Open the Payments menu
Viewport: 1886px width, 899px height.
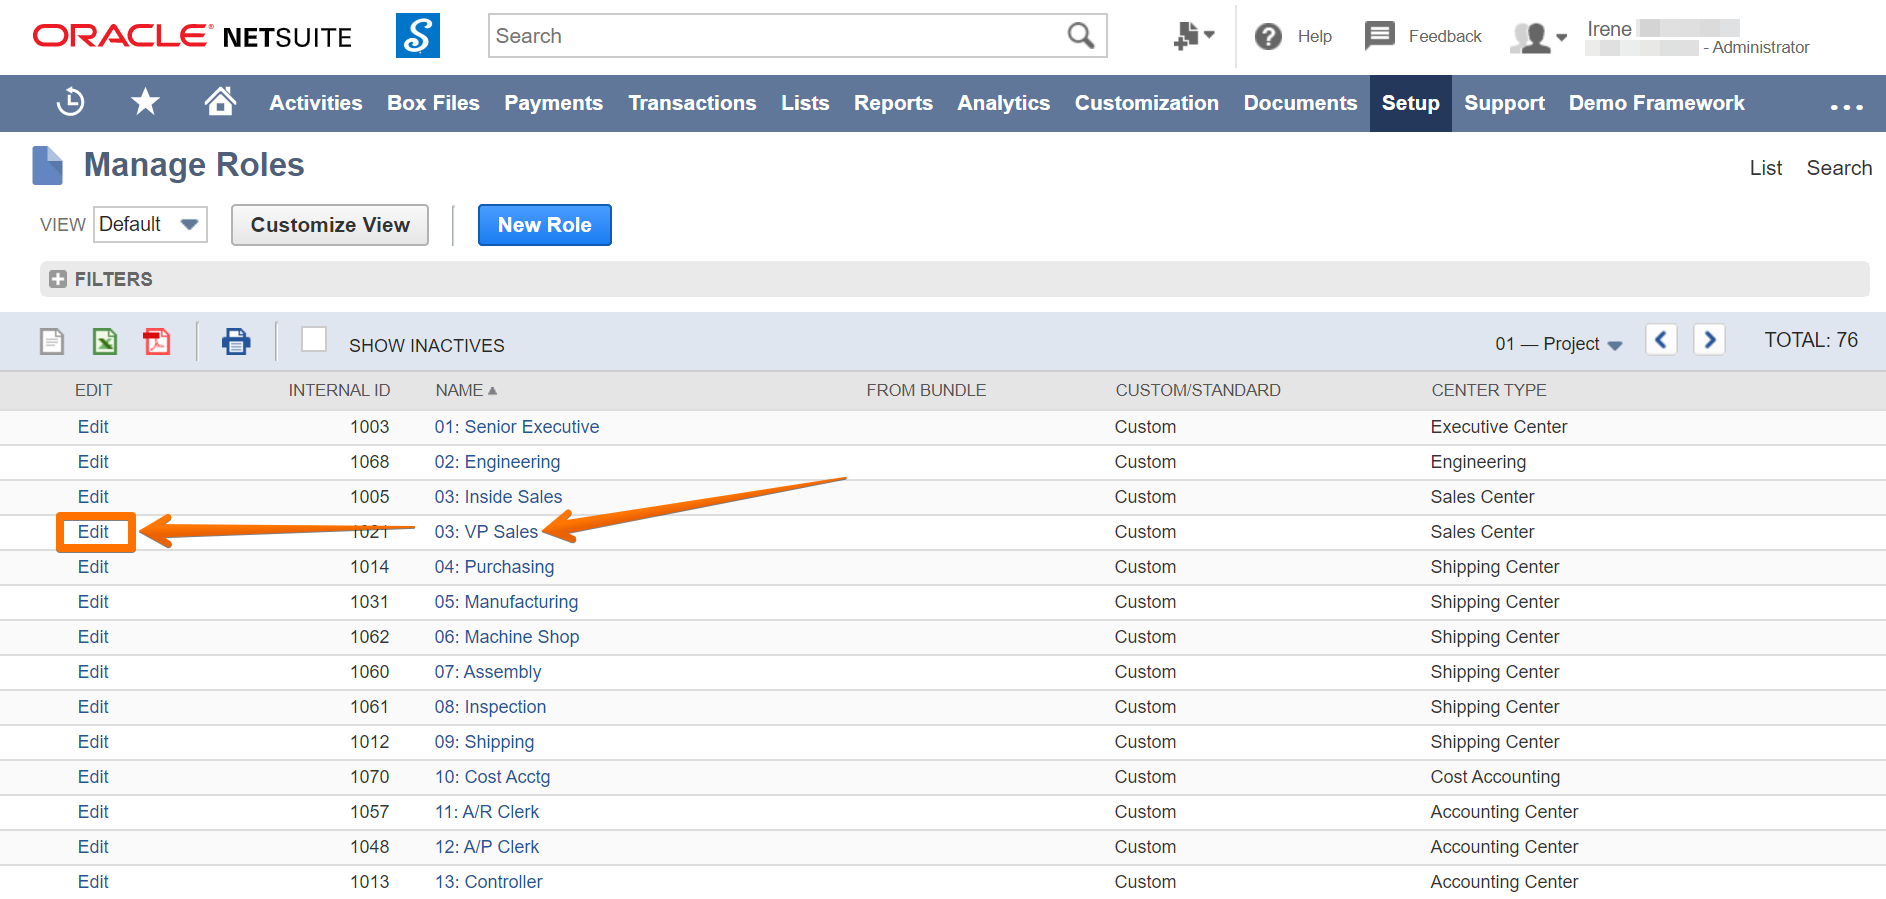click(x=553, y=103)
